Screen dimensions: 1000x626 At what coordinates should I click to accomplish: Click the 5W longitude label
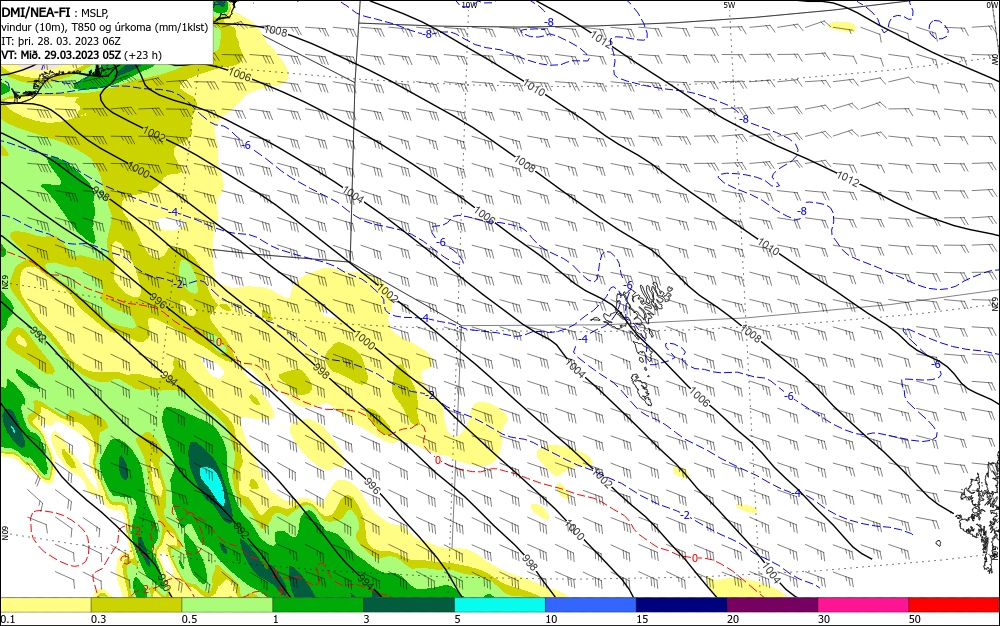(x=729, y=5)
